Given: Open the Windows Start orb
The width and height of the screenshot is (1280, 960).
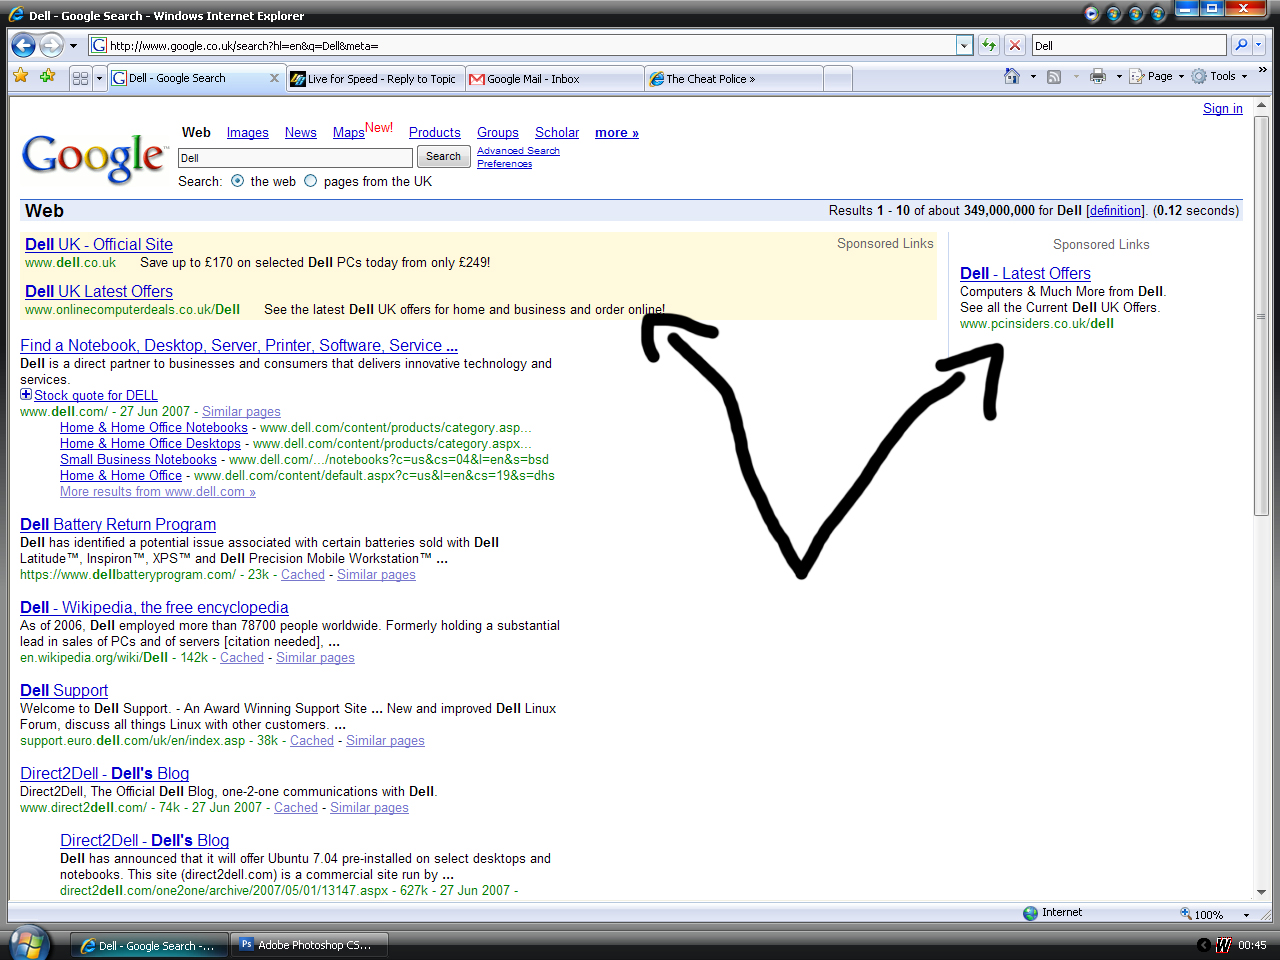Looking at the screenshot, I should click(x=30, y=944).
